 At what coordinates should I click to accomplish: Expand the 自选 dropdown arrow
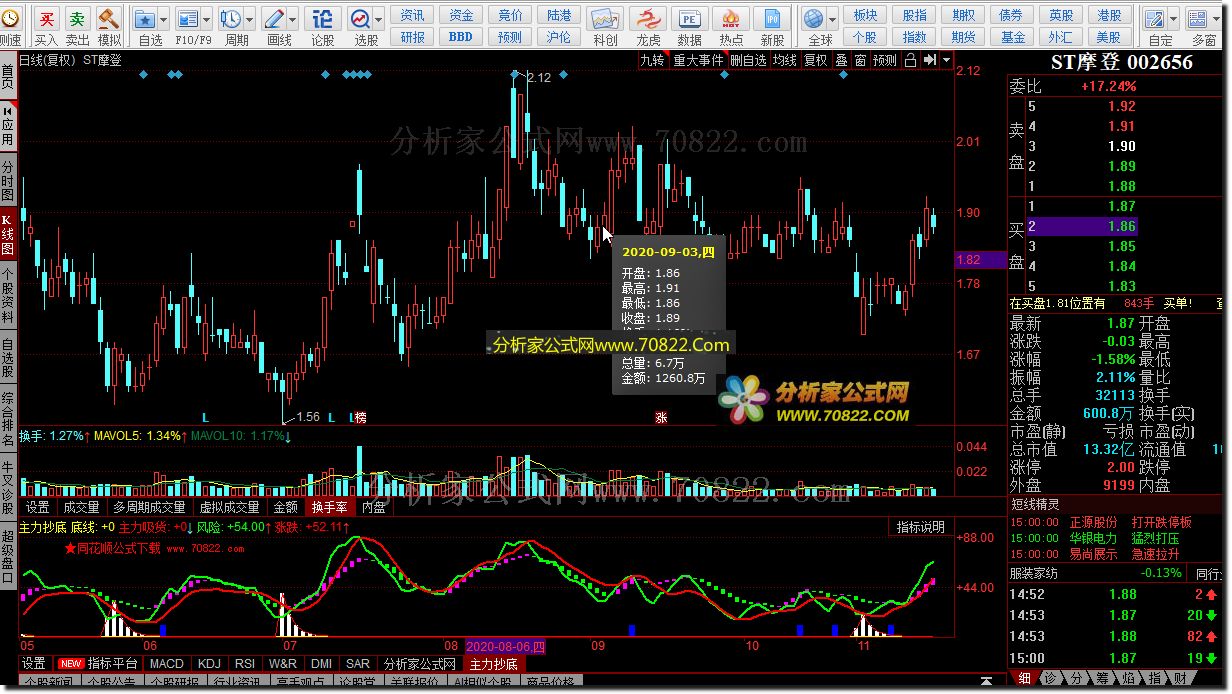(x=163, y=19)
